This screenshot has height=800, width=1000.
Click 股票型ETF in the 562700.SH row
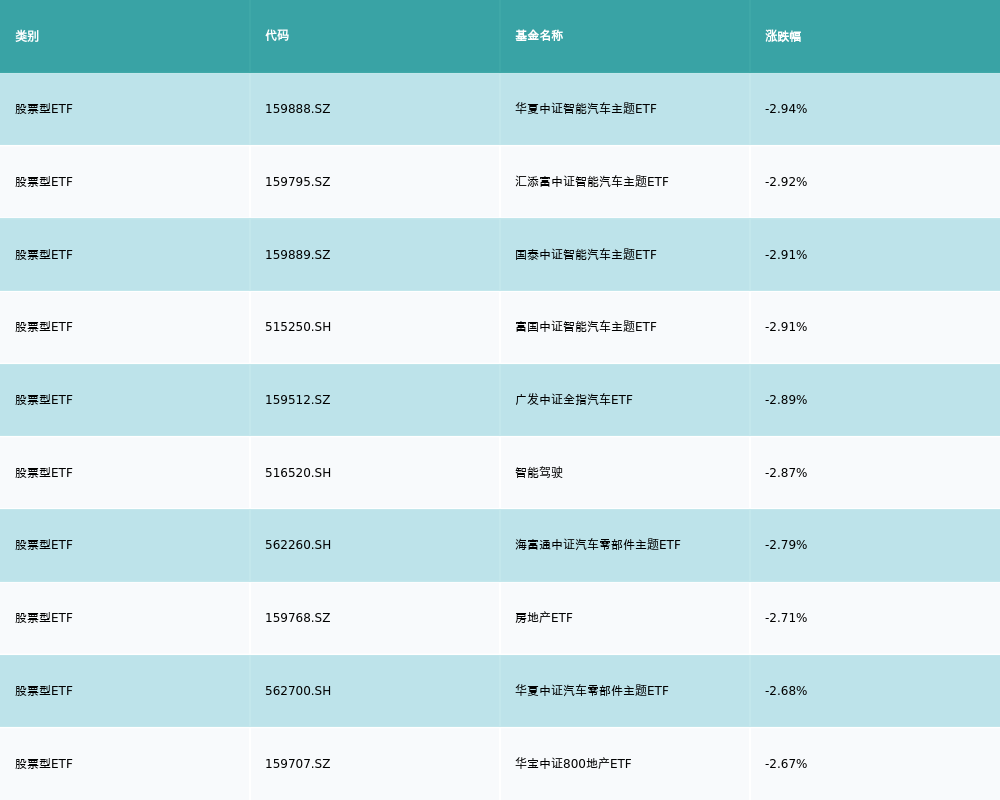coord(44,691)
